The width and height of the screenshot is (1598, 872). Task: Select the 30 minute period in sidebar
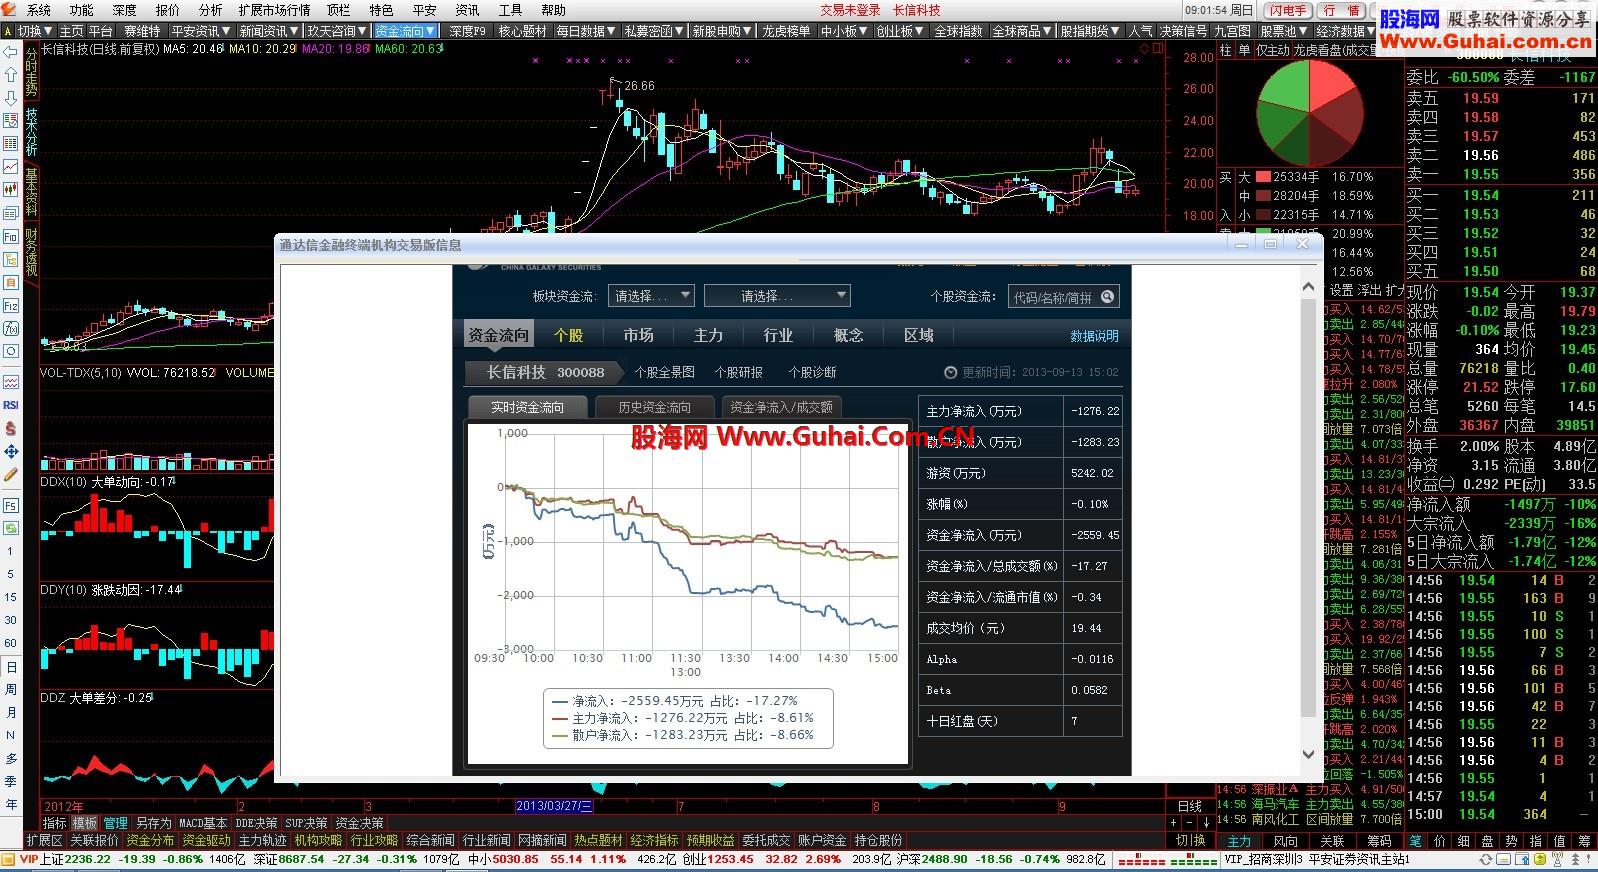(11, 620)
